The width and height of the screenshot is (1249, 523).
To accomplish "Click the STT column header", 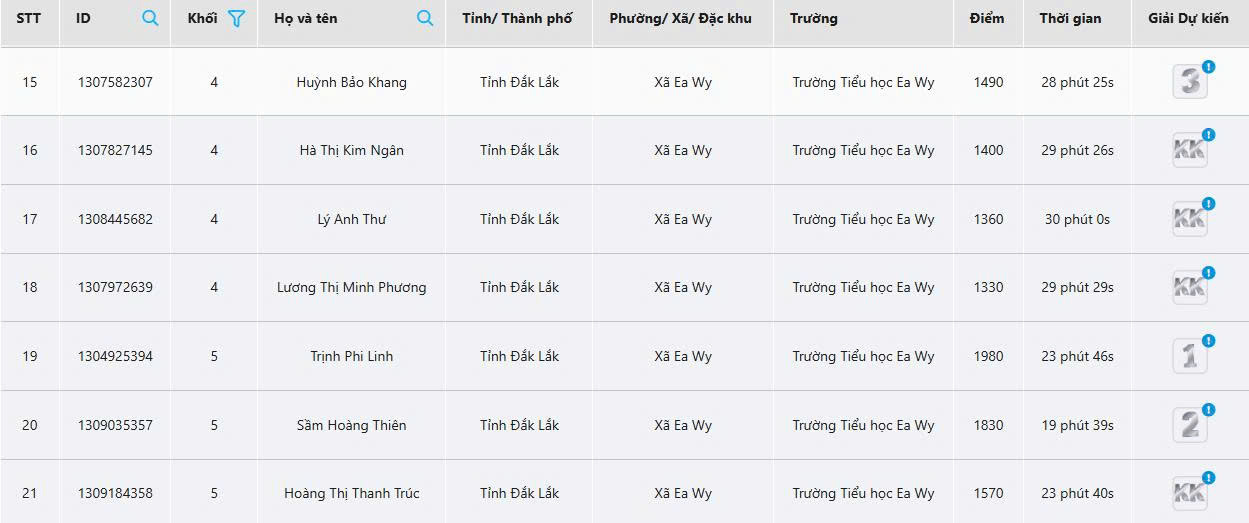I will [29, 18].
